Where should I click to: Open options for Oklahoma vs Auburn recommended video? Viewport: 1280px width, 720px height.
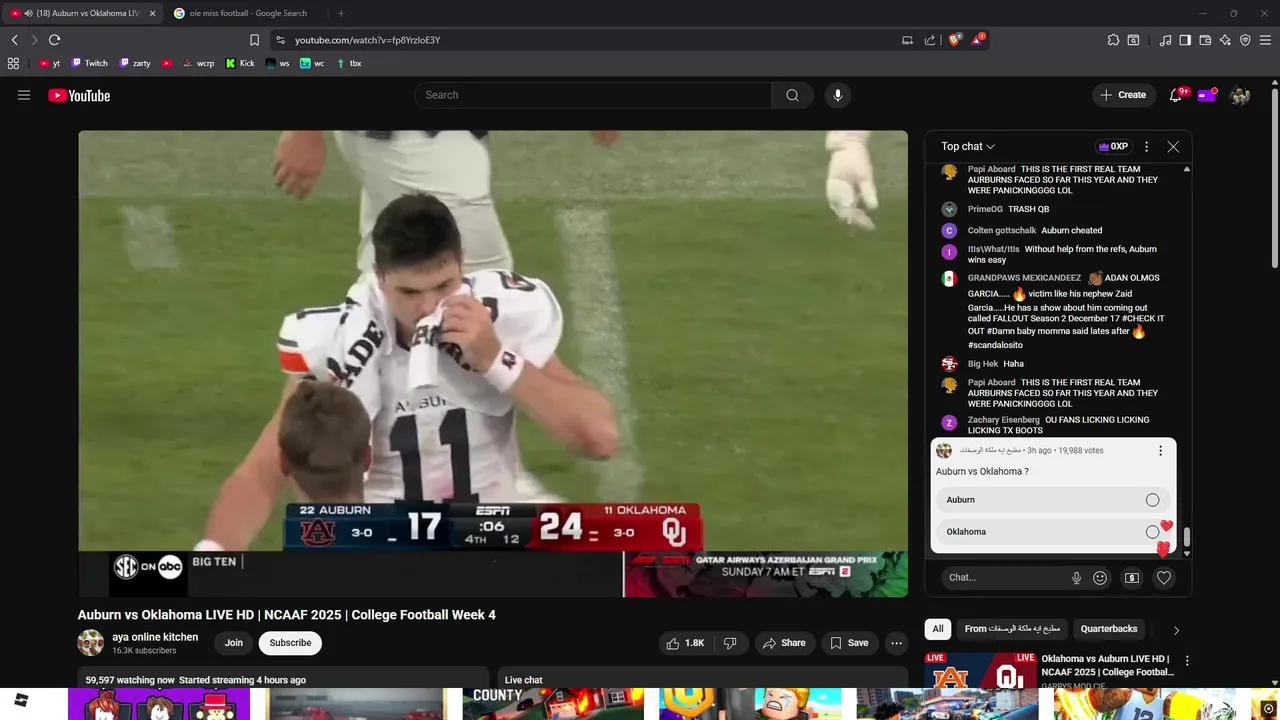point(1187,661)
